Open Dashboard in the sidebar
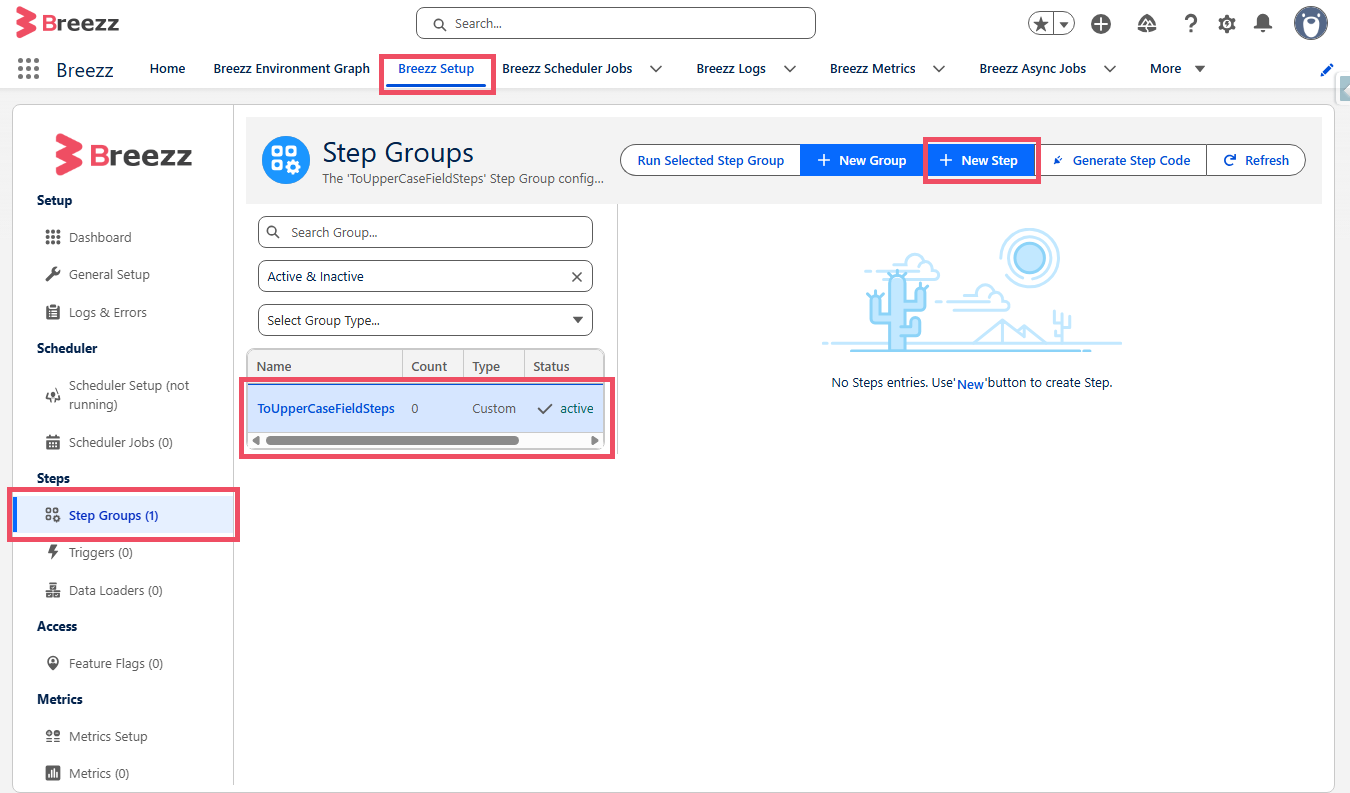1350x793 pixels. pyautogui.click(x=100, y=237)
